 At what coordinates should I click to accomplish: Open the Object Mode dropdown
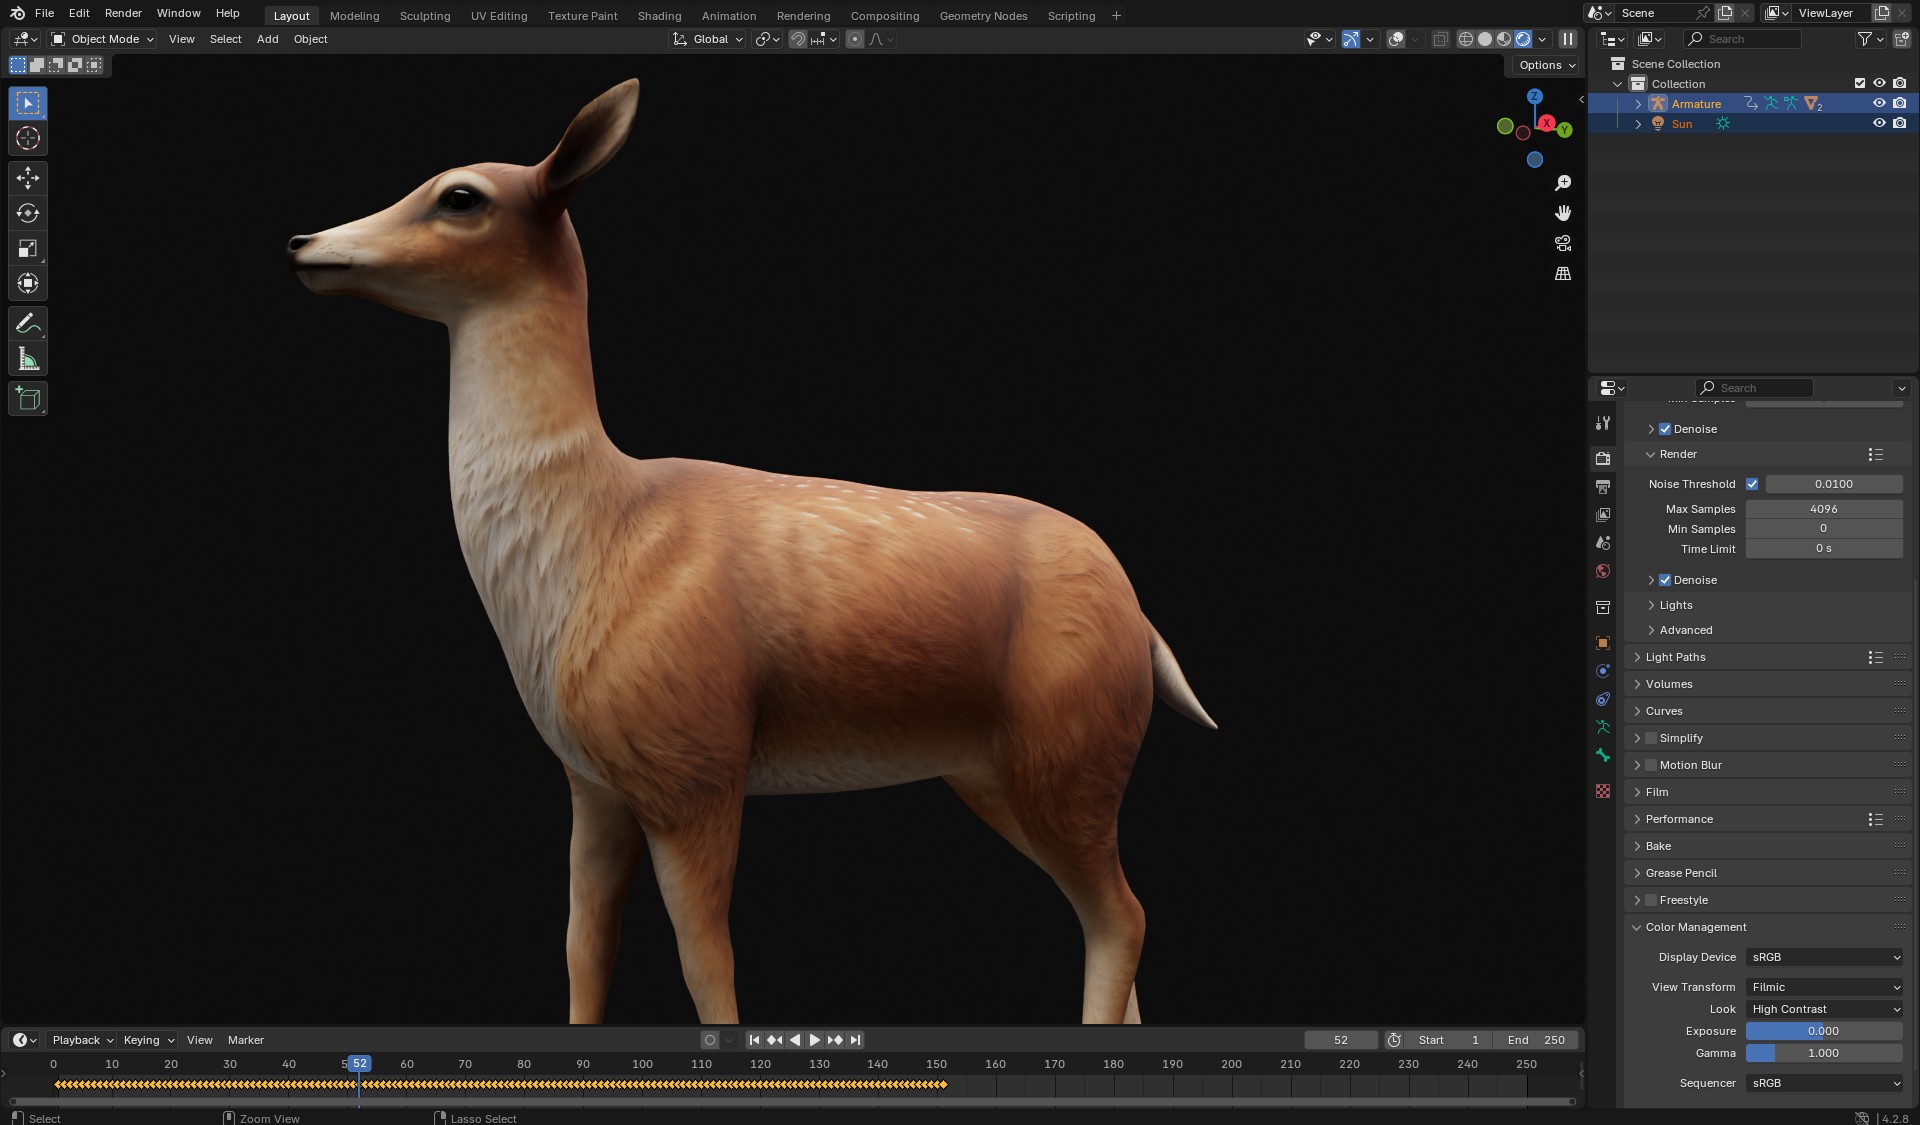click(x=104, y=39)
